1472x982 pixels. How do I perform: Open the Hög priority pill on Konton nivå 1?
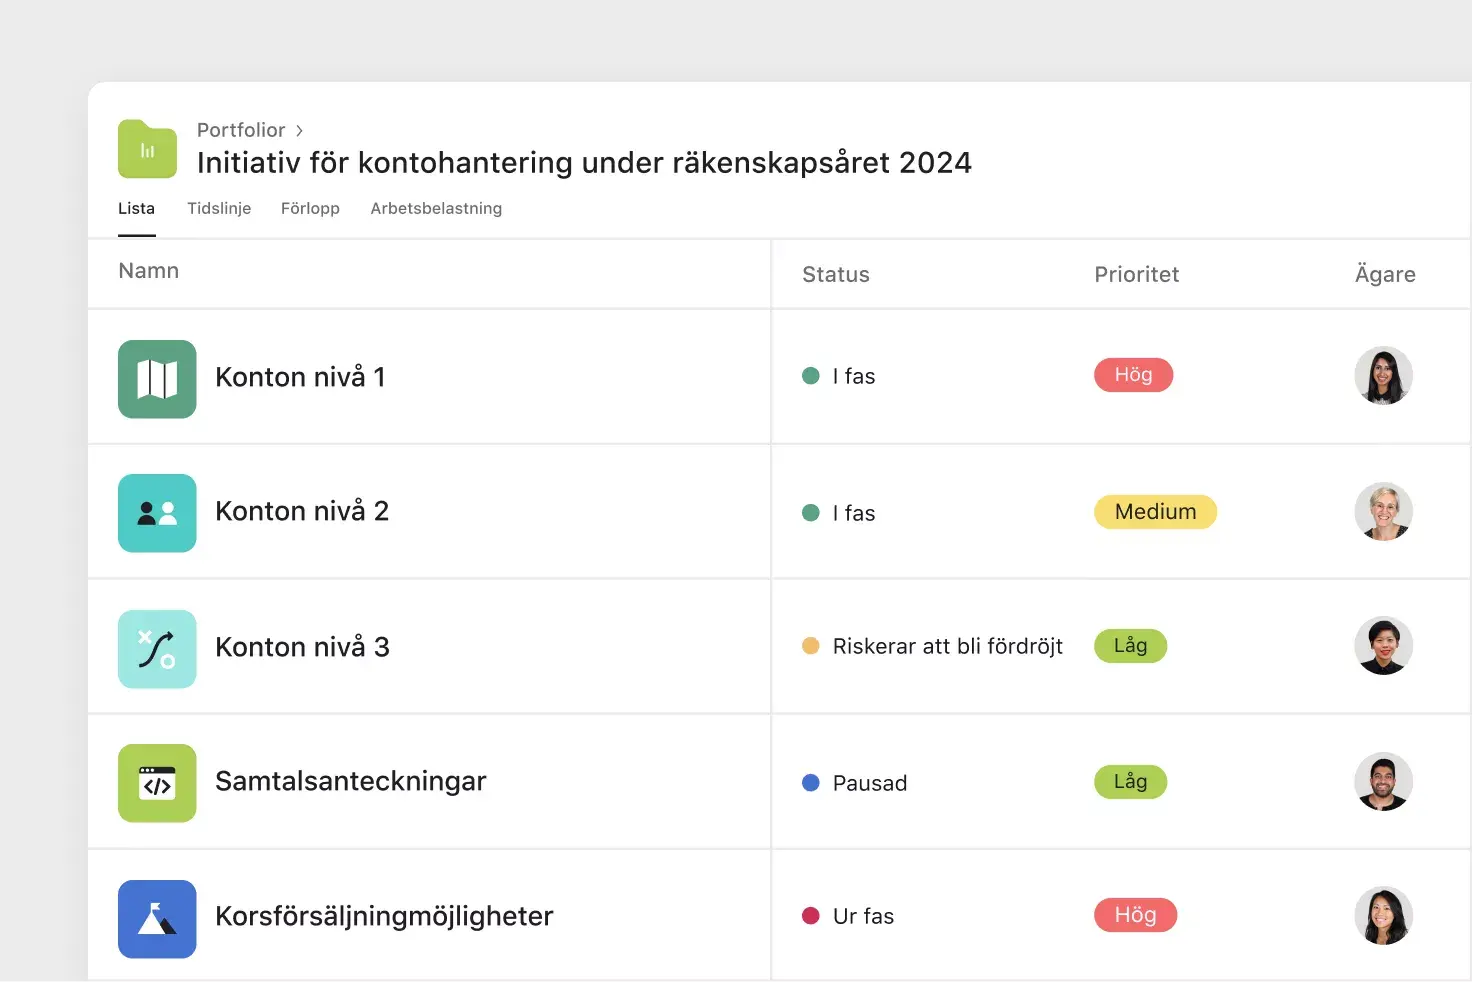tap(1133, 374)
